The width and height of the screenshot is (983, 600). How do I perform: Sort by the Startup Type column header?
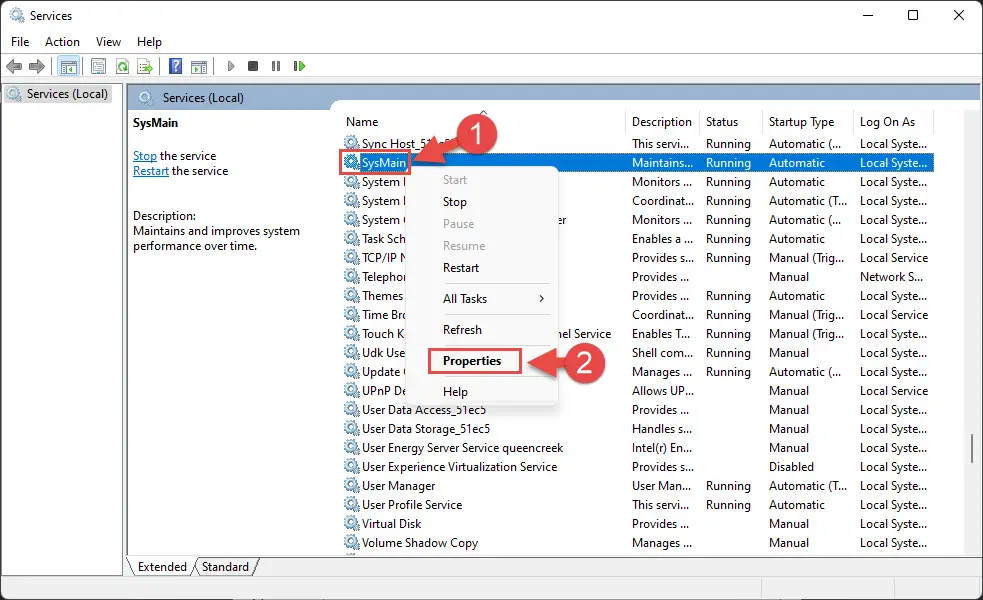click(x=801, y=122)
